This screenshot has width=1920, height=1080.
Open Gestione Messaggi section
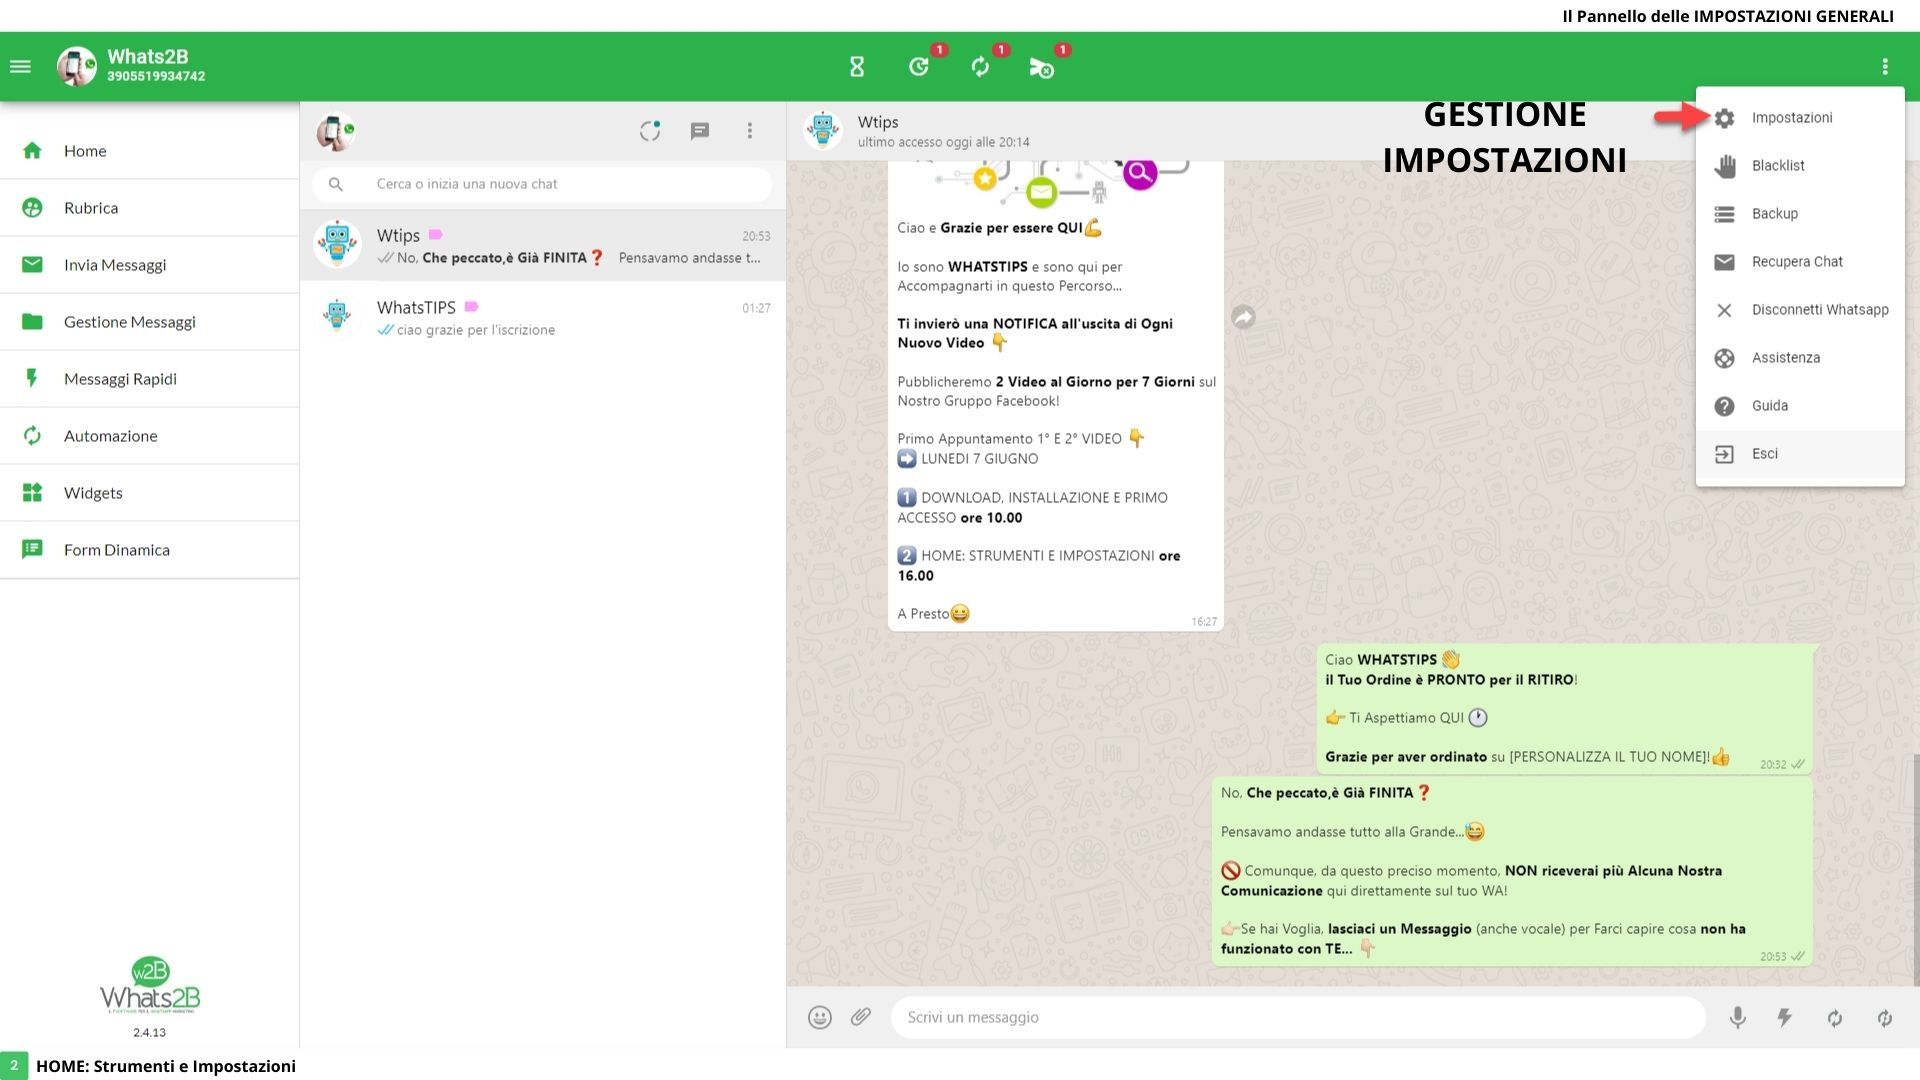pos(150,322)
